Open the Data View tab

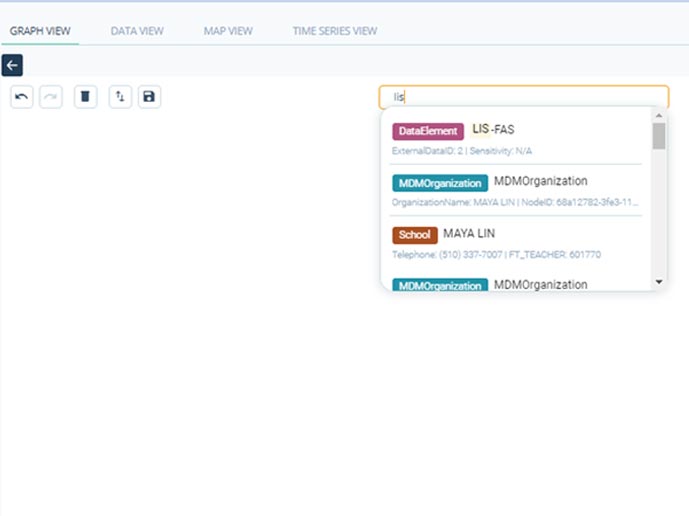click(x=137, y=31)
